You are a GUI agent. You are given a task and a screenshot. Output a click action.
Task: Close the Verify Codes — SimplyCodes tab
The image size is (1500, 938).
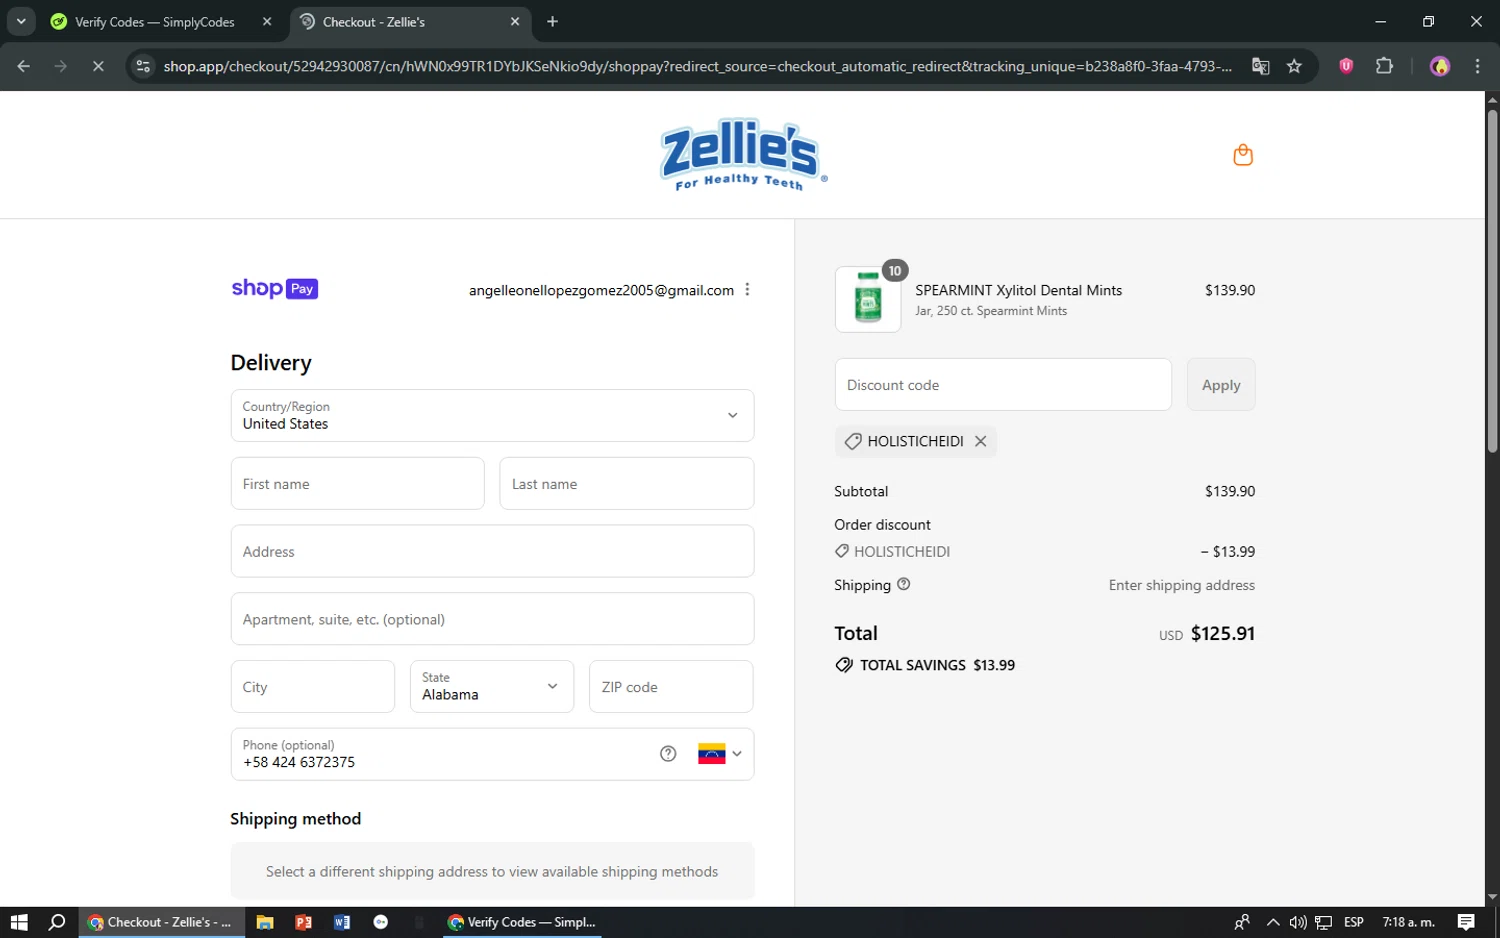click(x=267, y=22)
